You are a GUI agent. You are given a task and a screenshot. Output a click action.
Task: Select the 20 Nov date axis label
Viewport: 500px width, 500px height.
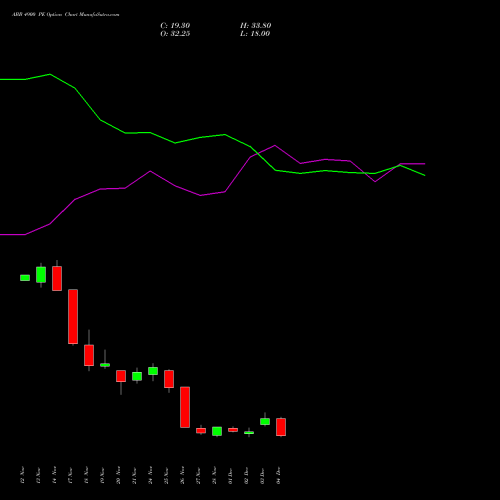click(x=118, y=475)
